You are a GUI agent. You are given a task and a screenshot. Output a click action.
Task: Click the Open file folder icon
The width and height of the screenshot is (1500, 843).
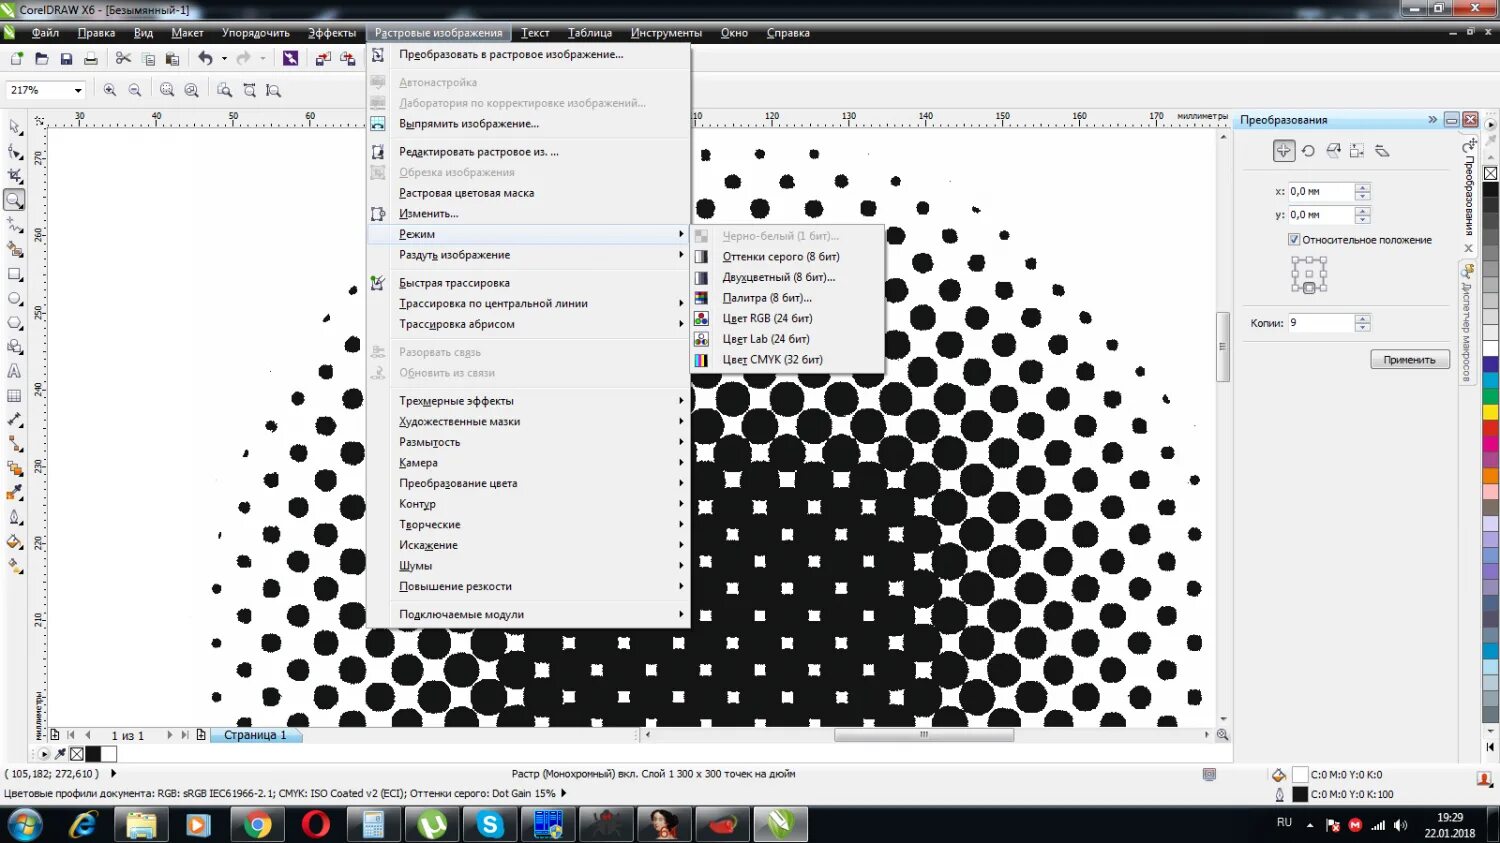click(x=41, y=59)
